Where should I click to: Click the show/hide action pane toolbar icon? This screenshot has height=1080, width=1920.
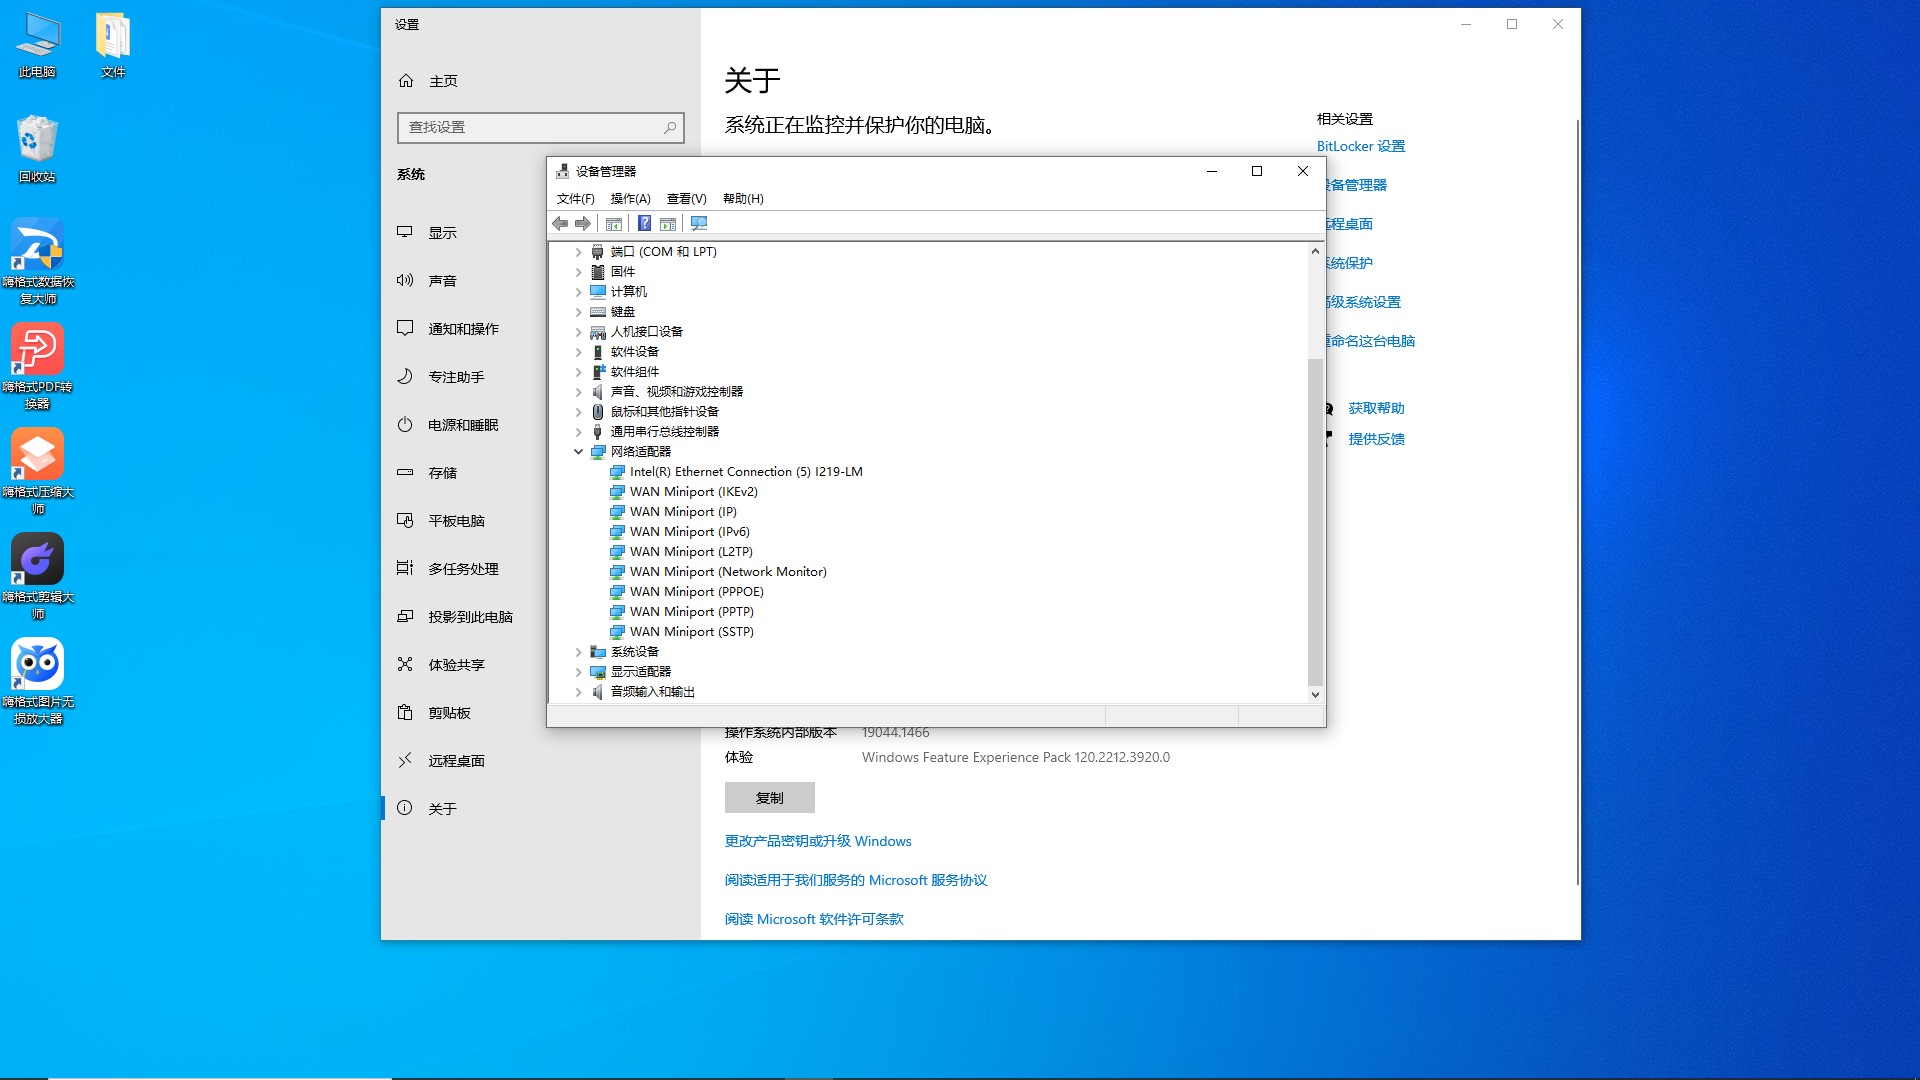[x=668, y=223]
